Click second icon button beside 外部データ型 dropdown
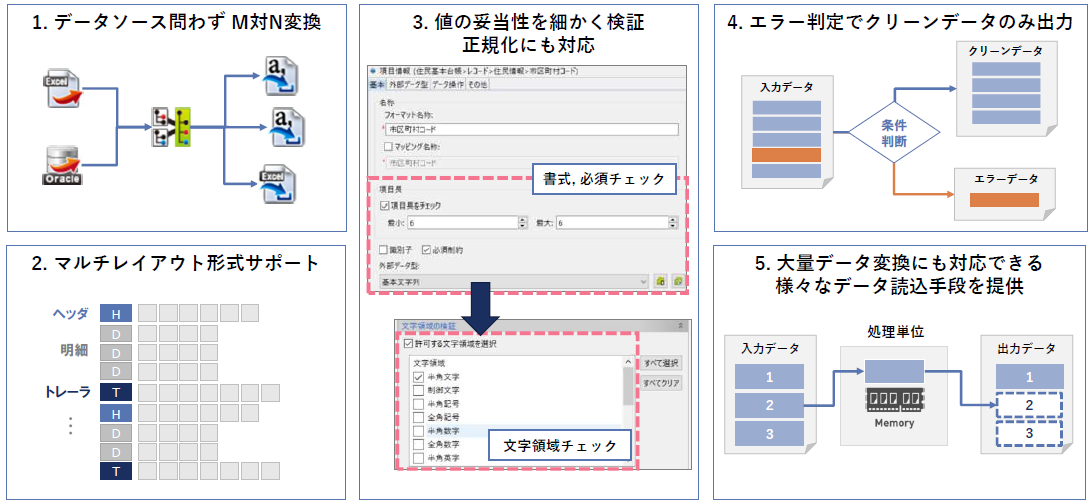1092x504 pixels. pyautogui.click(x=677, y=283)
